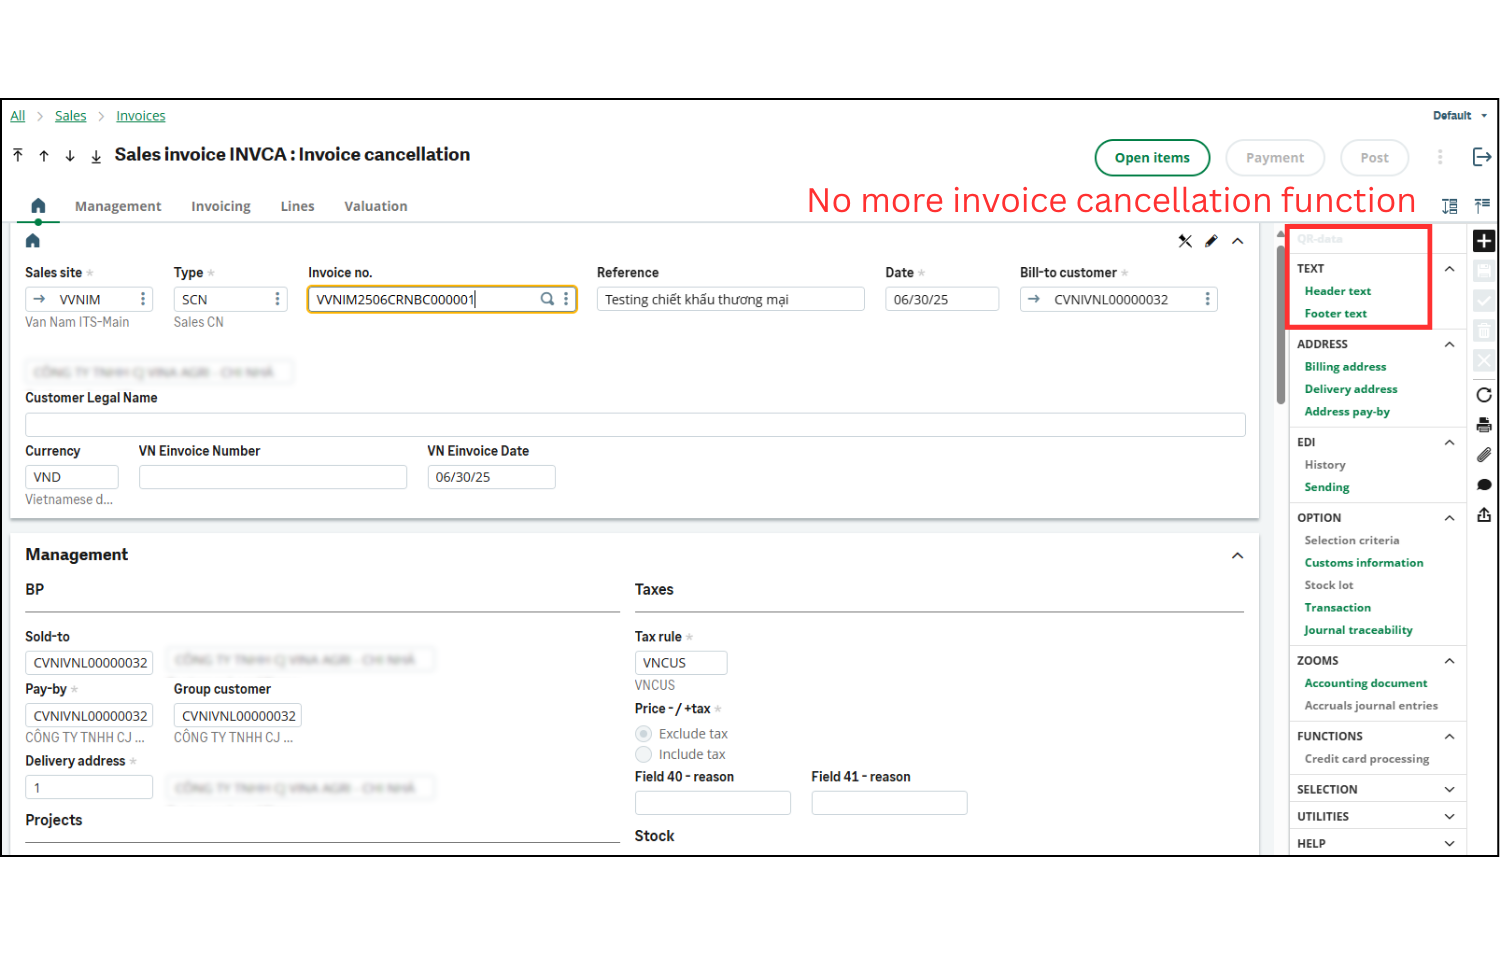Click the VN Einvoice Number field

click(x=272, y=477)
